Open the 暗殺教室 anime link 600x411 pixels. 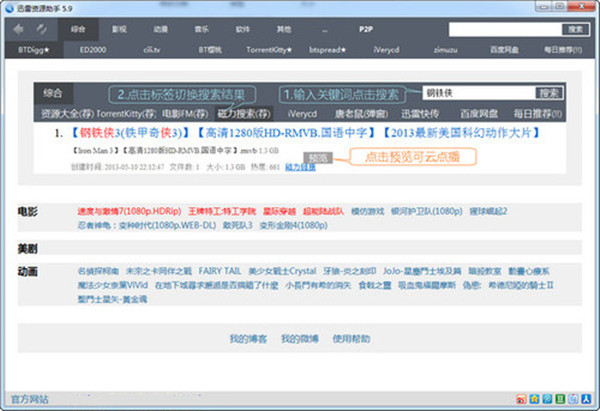tap(485, 271)
